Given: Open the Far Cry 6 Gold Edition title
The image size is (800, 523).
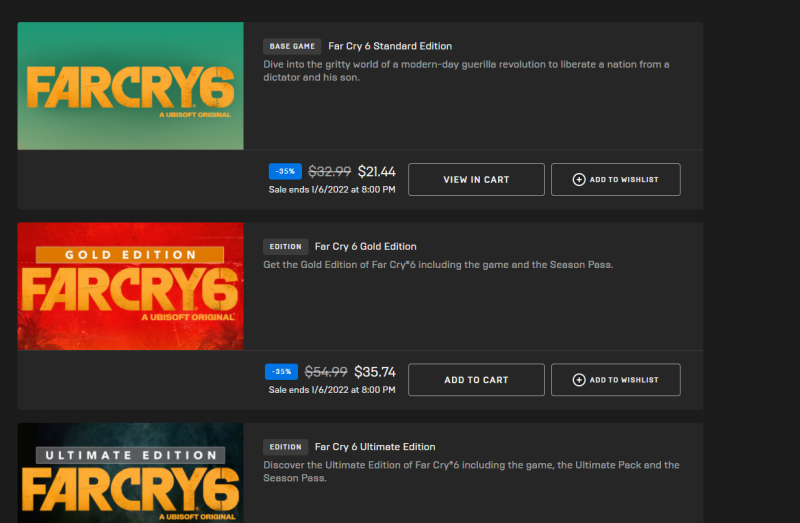Looking at the screenshot, I should (x=366, y=246).
